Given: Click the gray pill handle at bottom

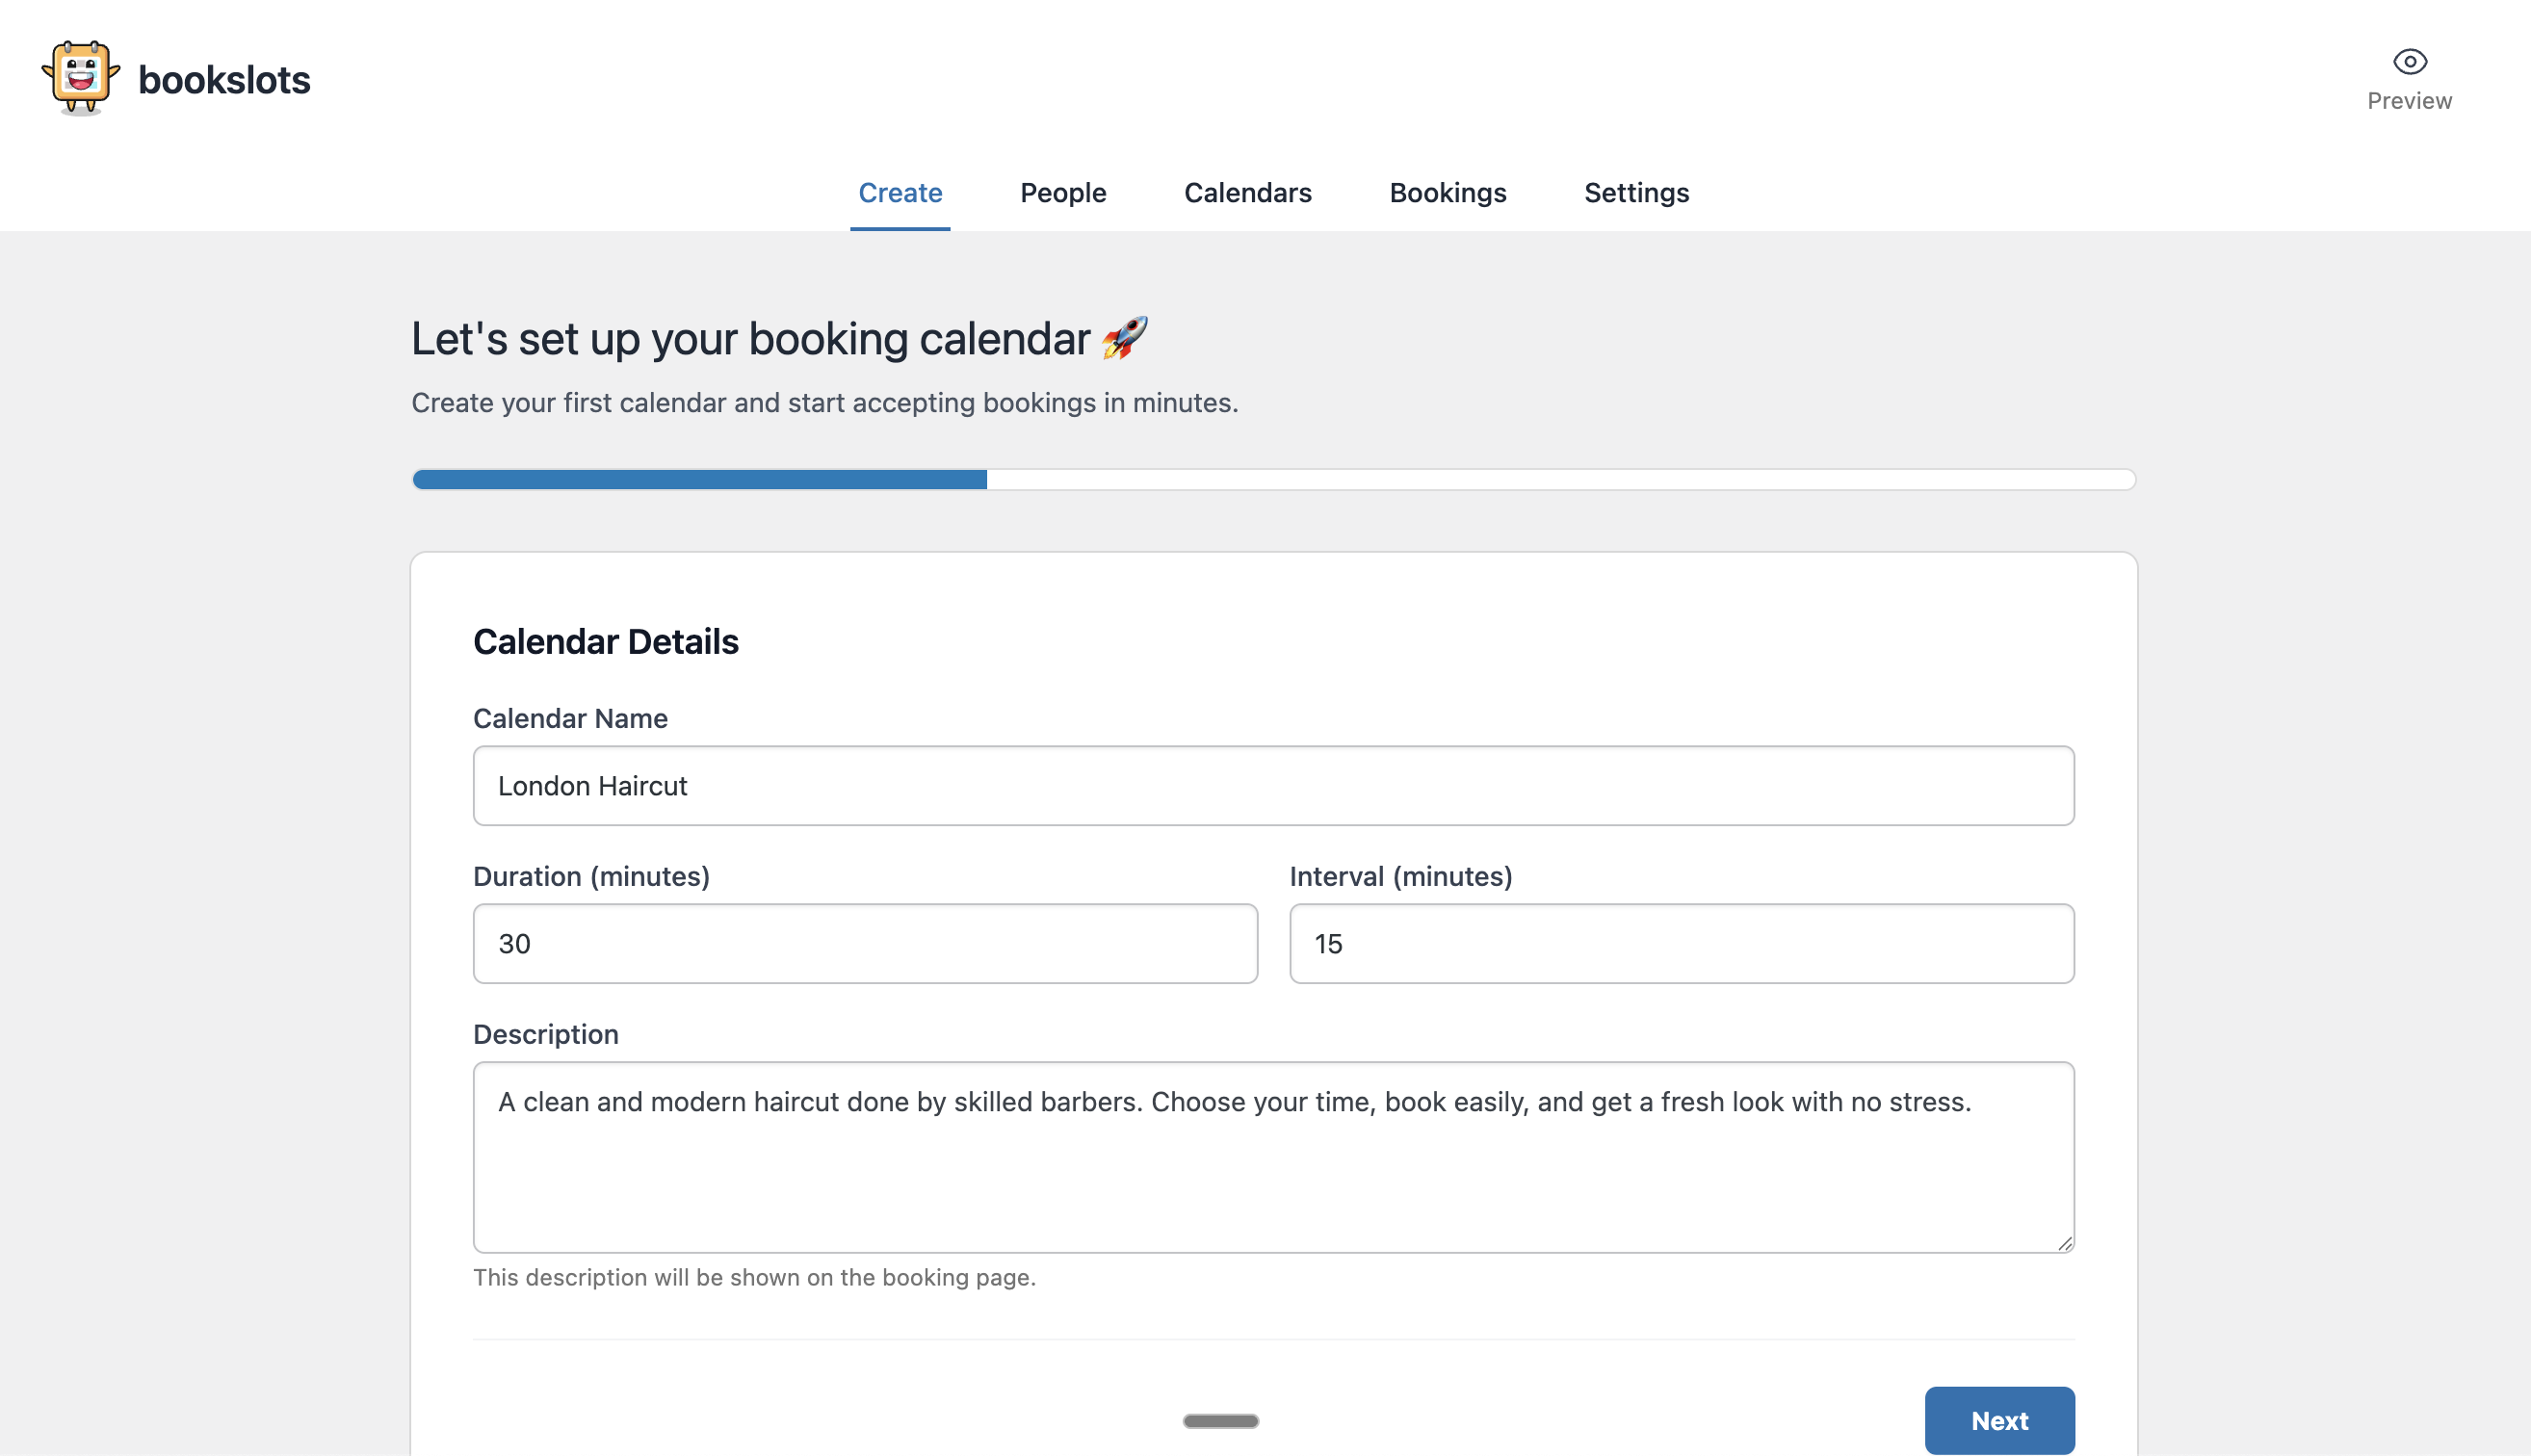Looking at the screenshot, I should point(1220,1420).
